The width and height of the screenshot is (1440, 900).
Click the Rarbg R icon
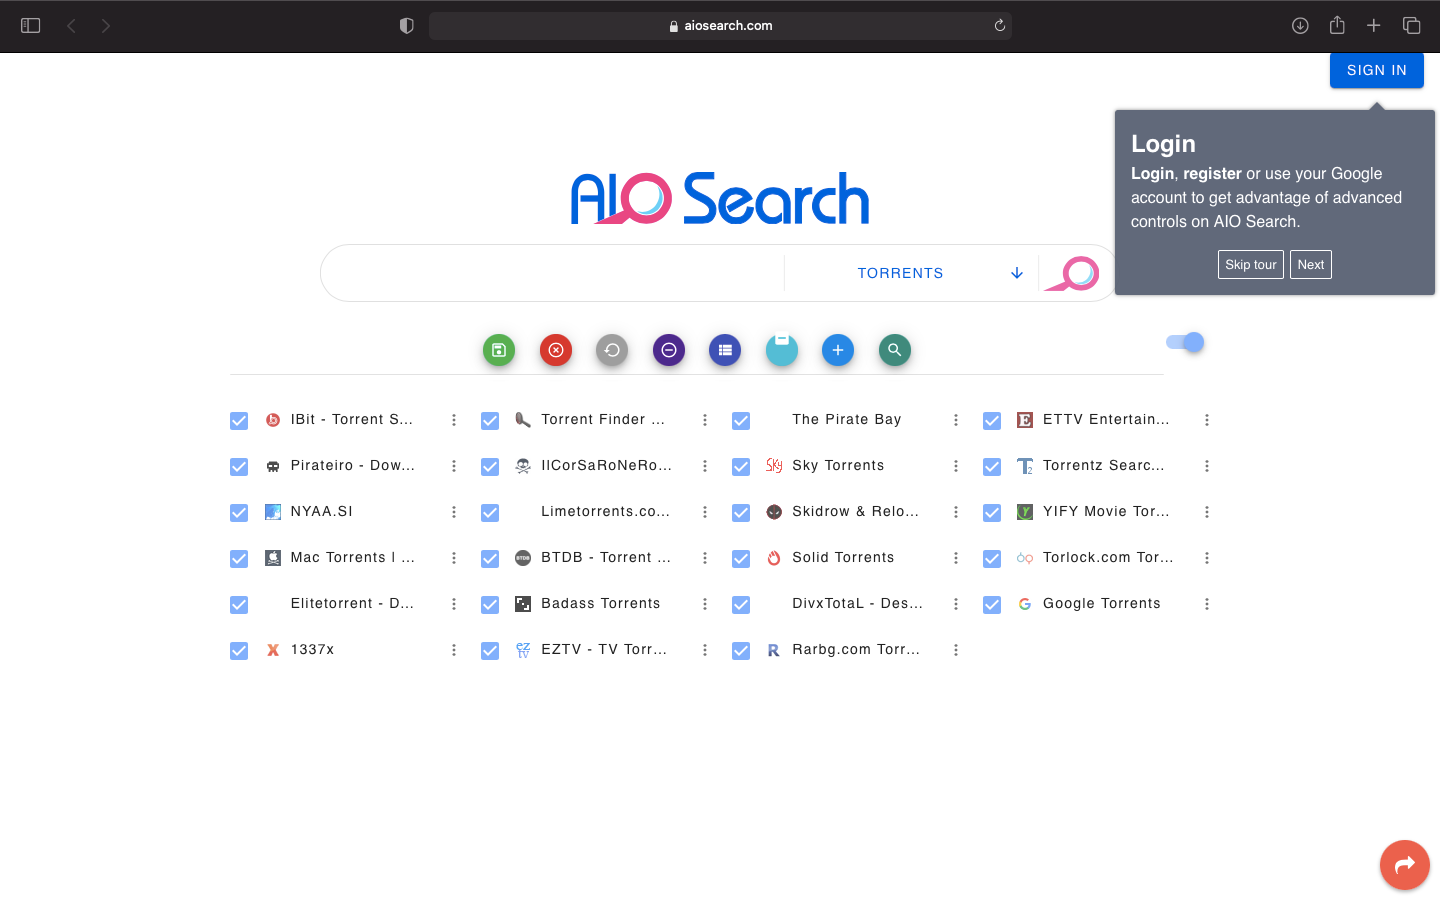[774, 650]
